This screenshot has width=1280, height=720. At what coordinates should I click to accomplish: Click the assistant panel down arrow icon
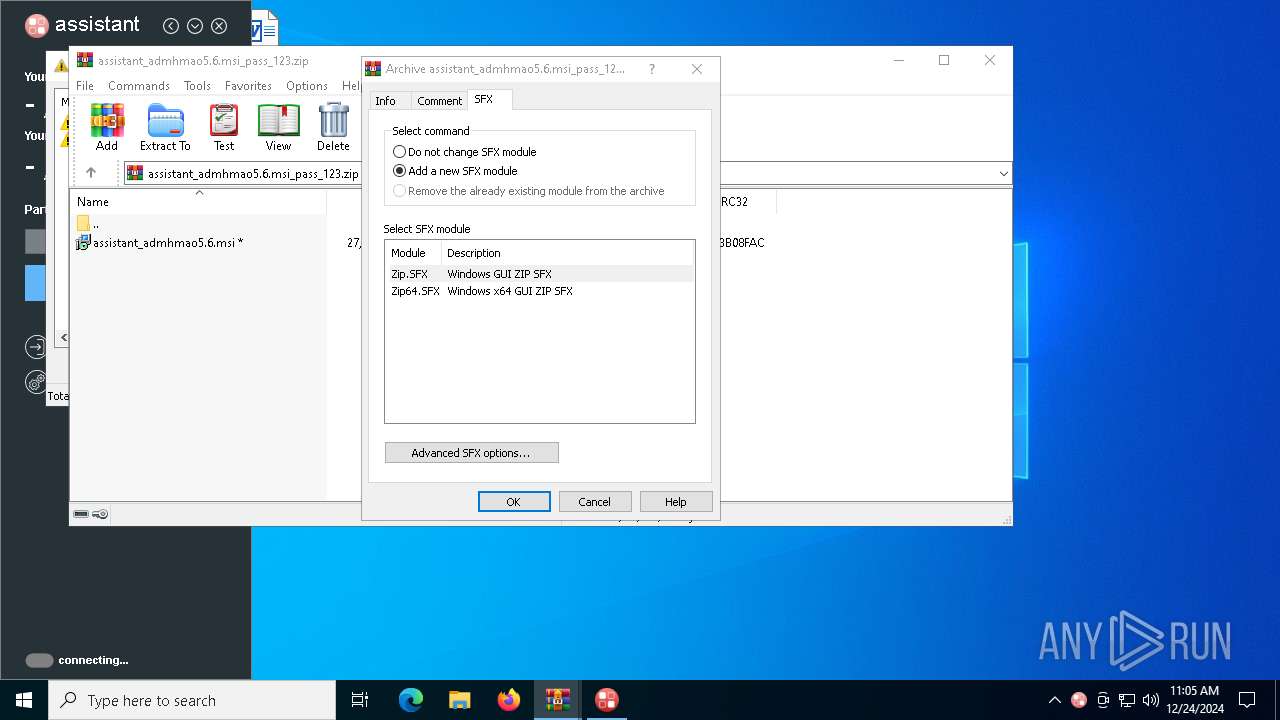[x=195, y=26]
